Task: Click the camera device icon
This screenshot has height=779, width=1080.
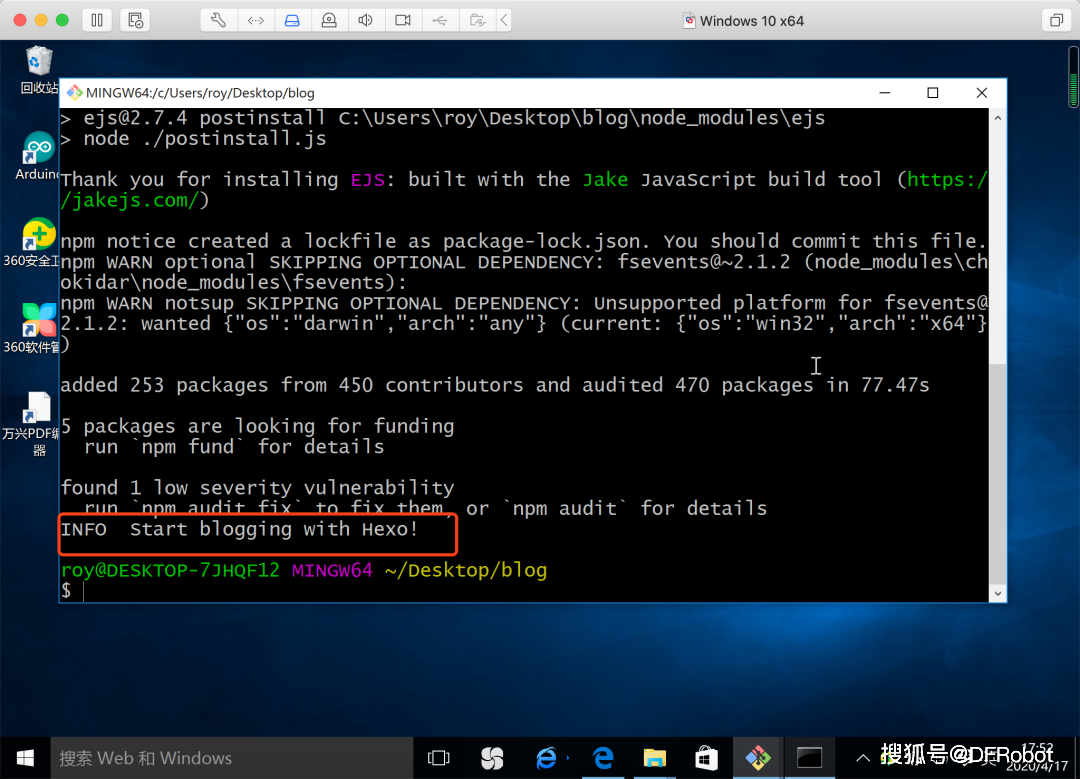Action: pyautogui.click(x=403, y=20)
